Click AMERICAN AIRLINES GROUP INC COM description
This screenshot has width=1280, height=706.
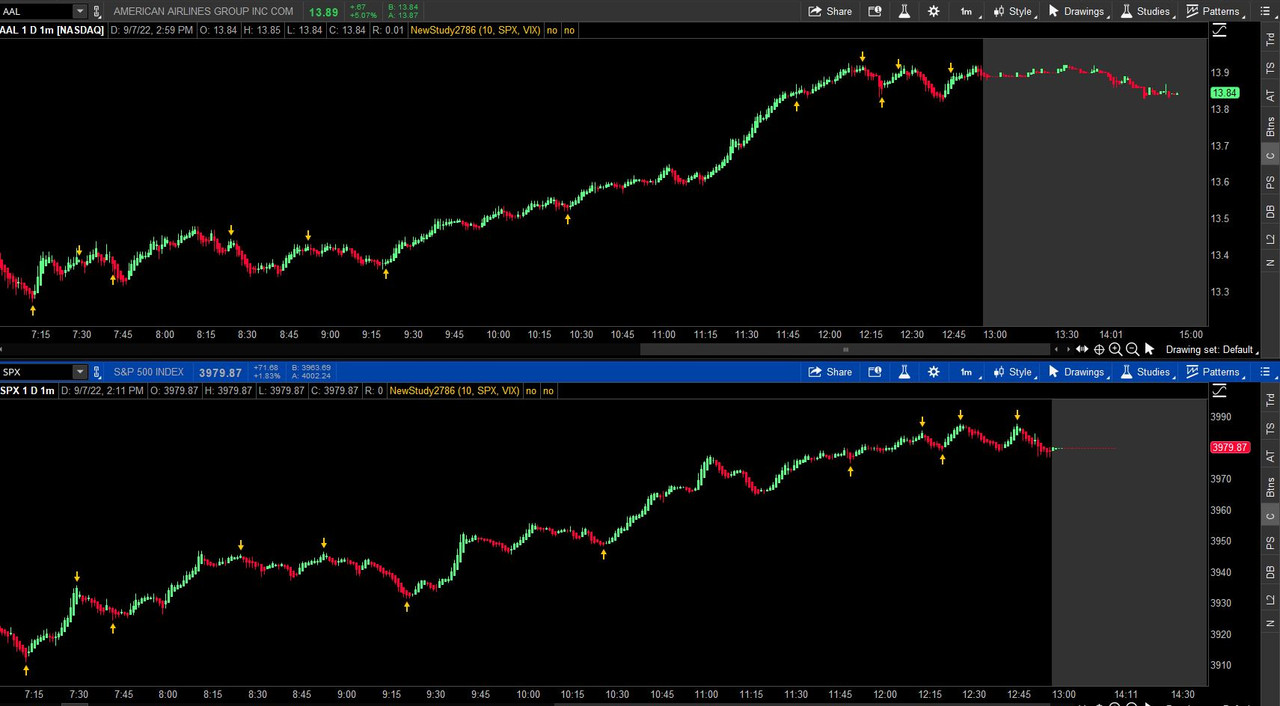203,11
